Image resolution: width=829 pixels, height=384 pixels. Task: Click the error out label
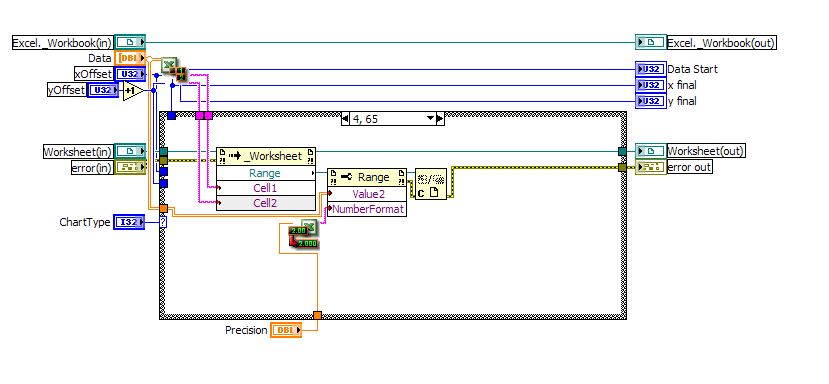689,167
